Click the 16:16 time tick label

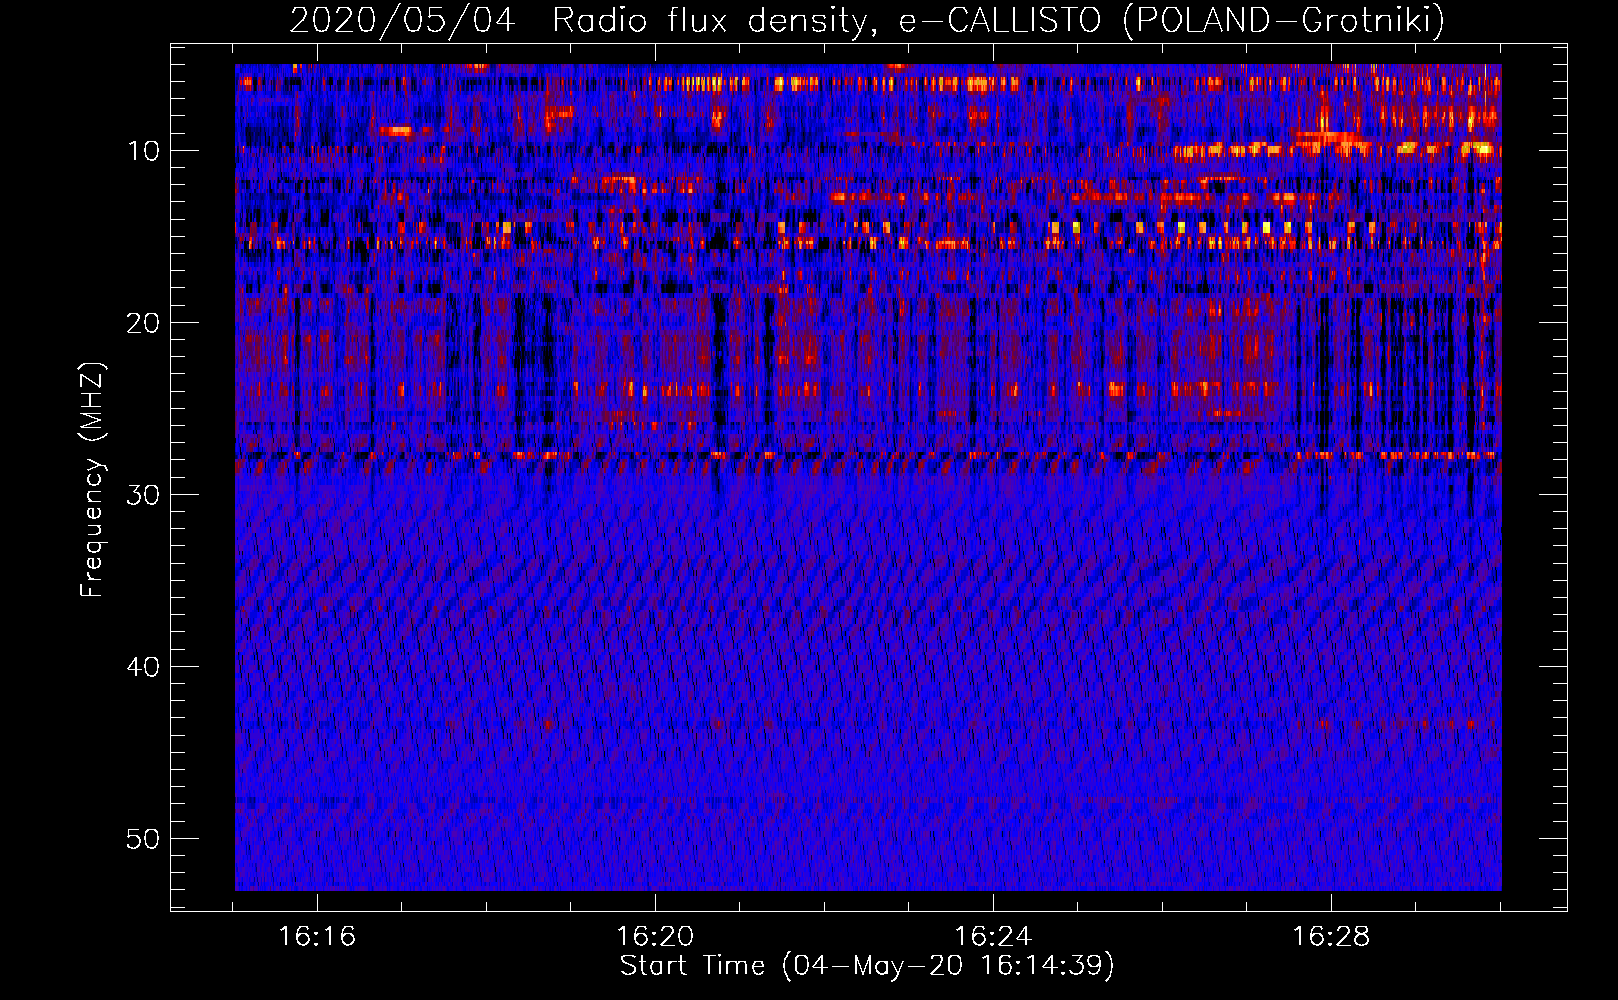(x=317, y=937)
